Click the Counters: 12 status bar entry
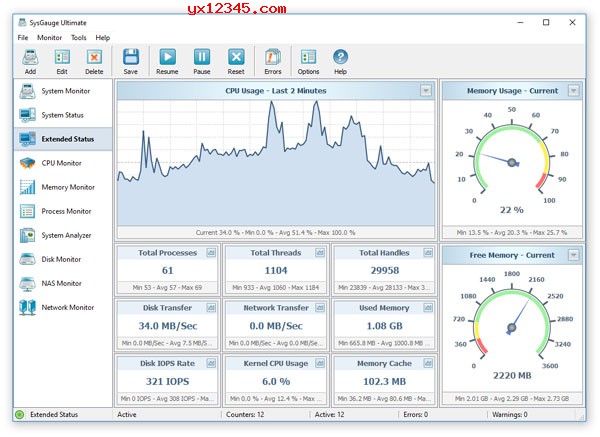 [245, 414]
